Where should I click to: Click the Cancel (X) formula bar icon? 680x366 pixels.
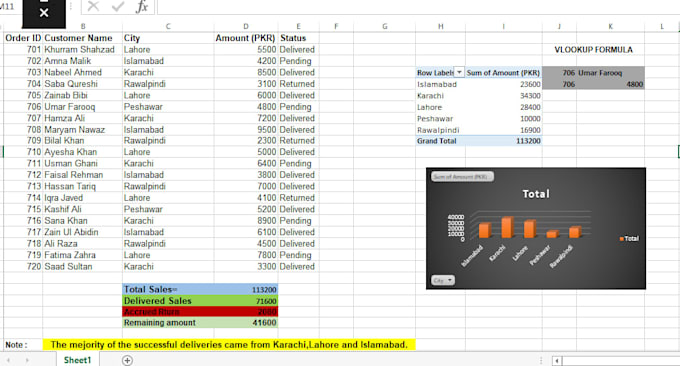(93, 6)
